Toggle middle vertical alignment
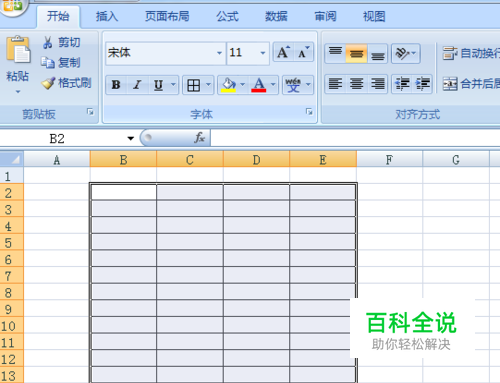This screenshot has height=383, width=500. [356, 53]
